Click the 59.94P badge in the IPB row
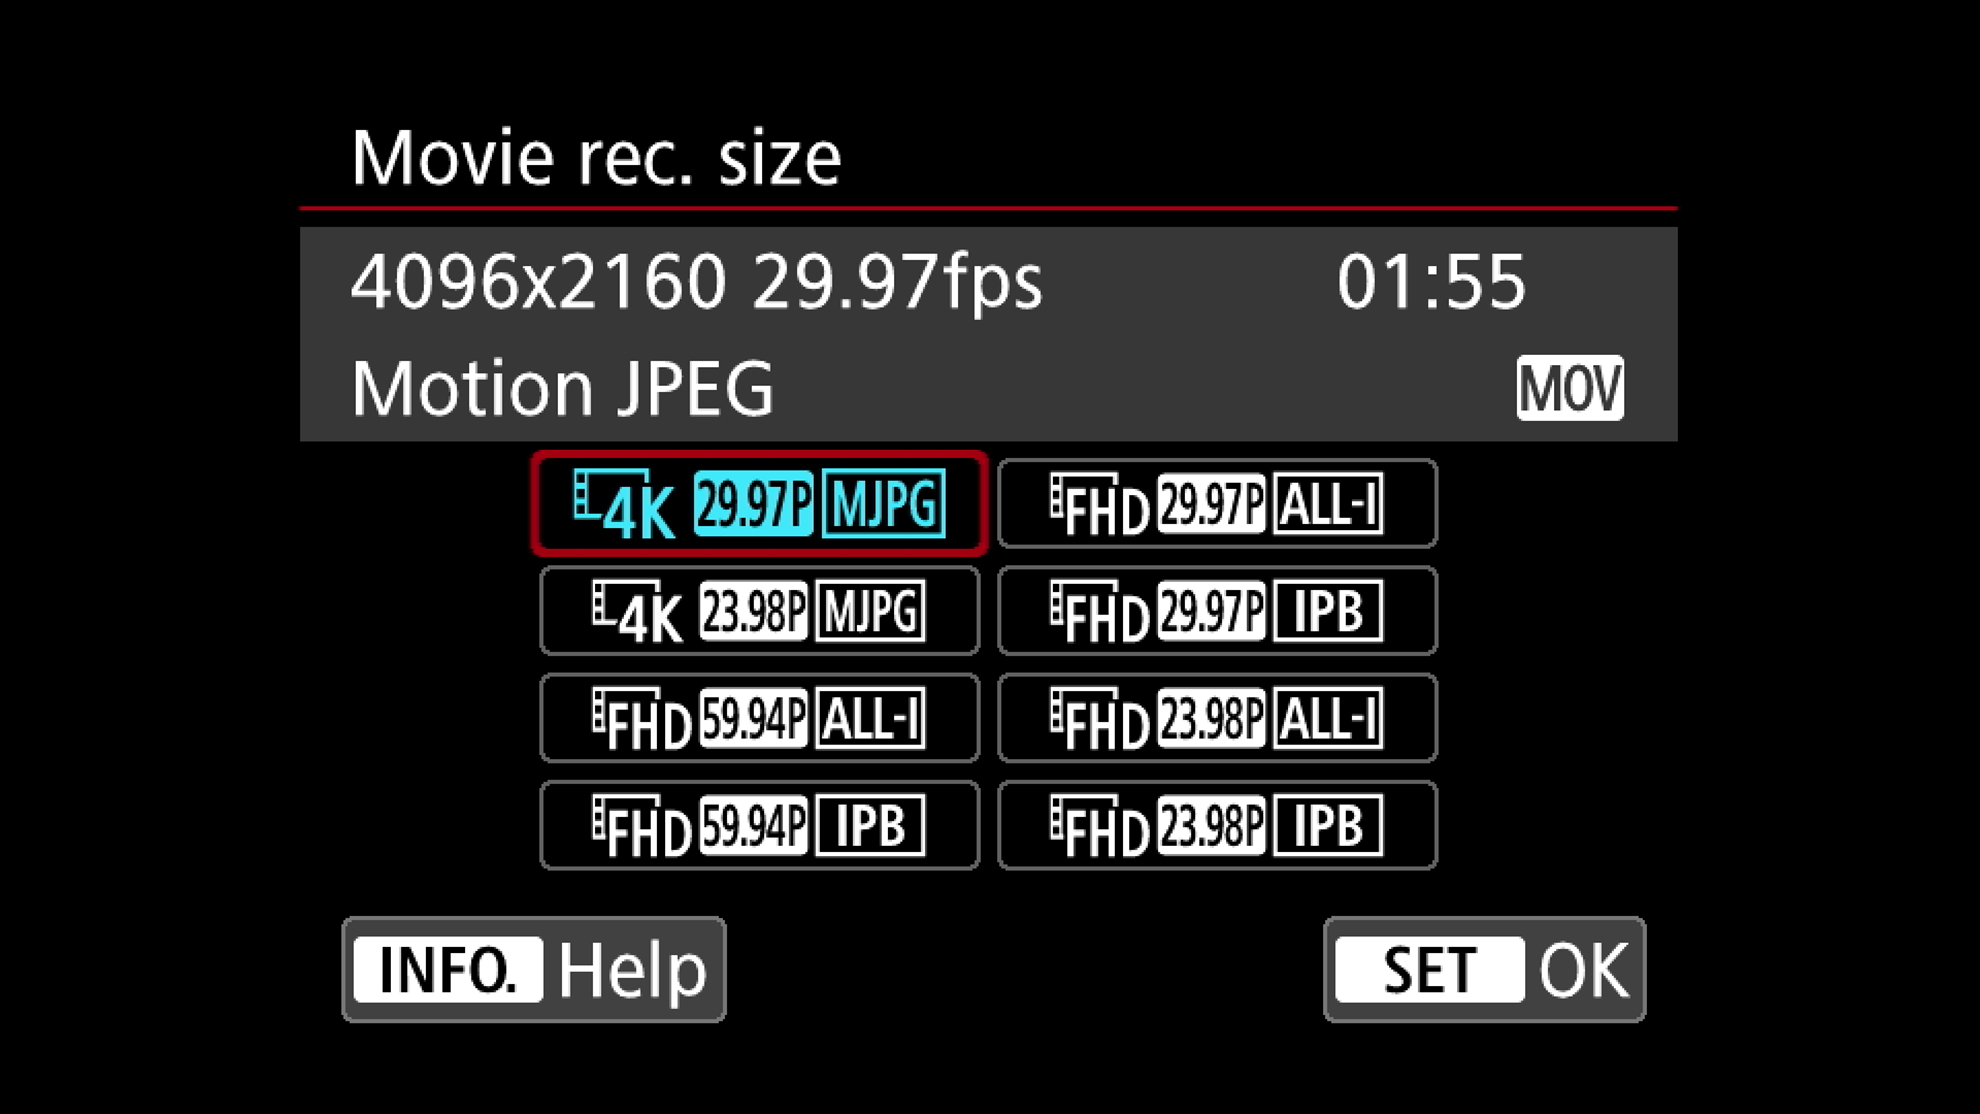 753,826
